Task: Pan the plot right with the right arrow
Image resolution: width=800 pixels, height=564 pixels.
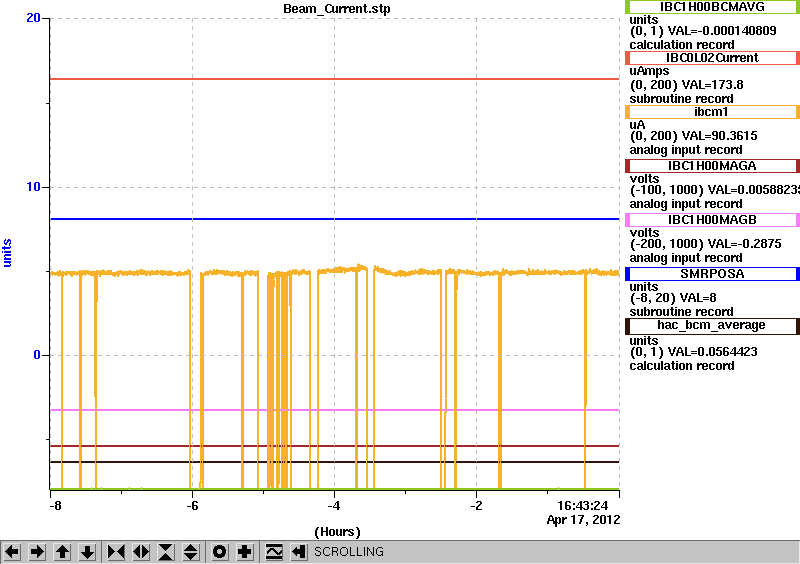Action: 37,552
